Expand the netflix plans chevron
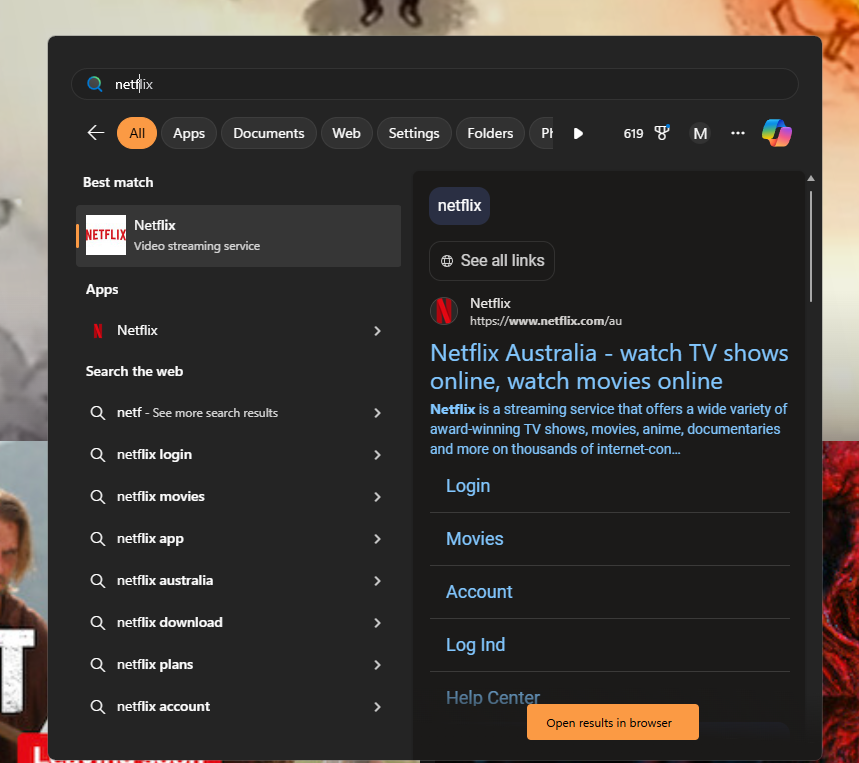Viewport: 859px width, 763px height. tap(377, 665)
